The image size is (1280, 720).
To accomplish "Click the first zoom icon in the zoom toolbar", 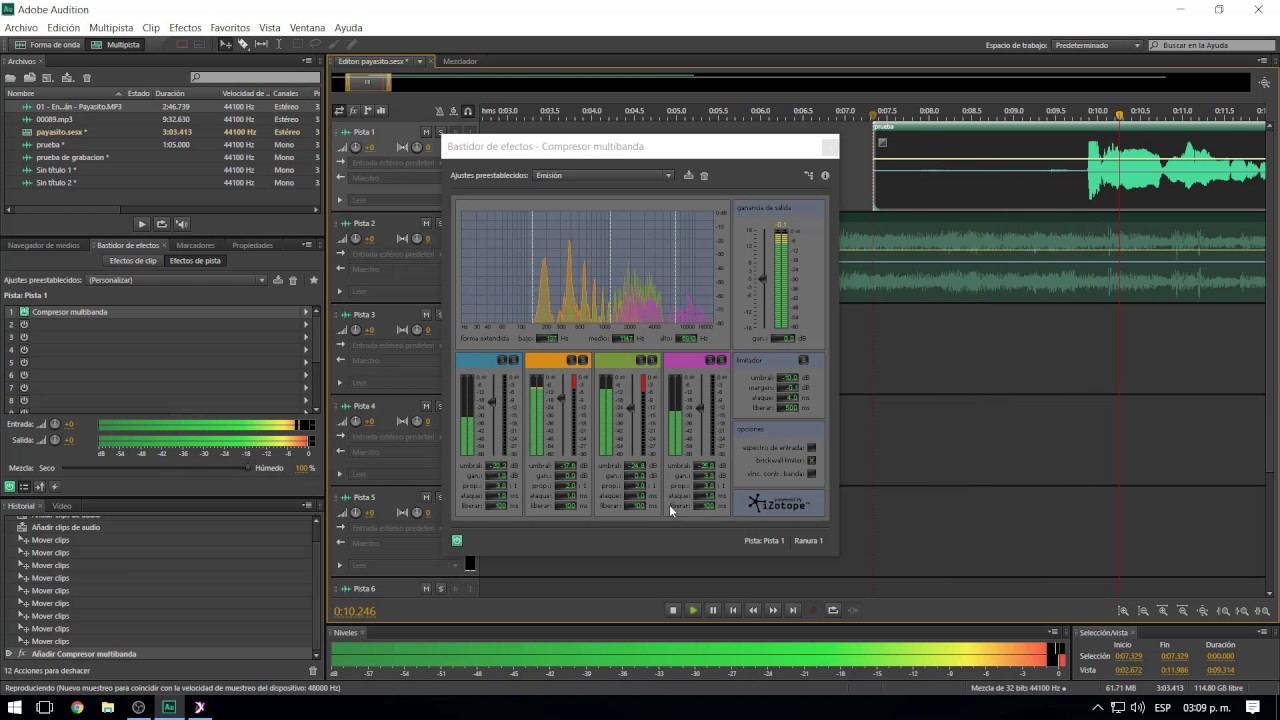I will (1123, 611).
